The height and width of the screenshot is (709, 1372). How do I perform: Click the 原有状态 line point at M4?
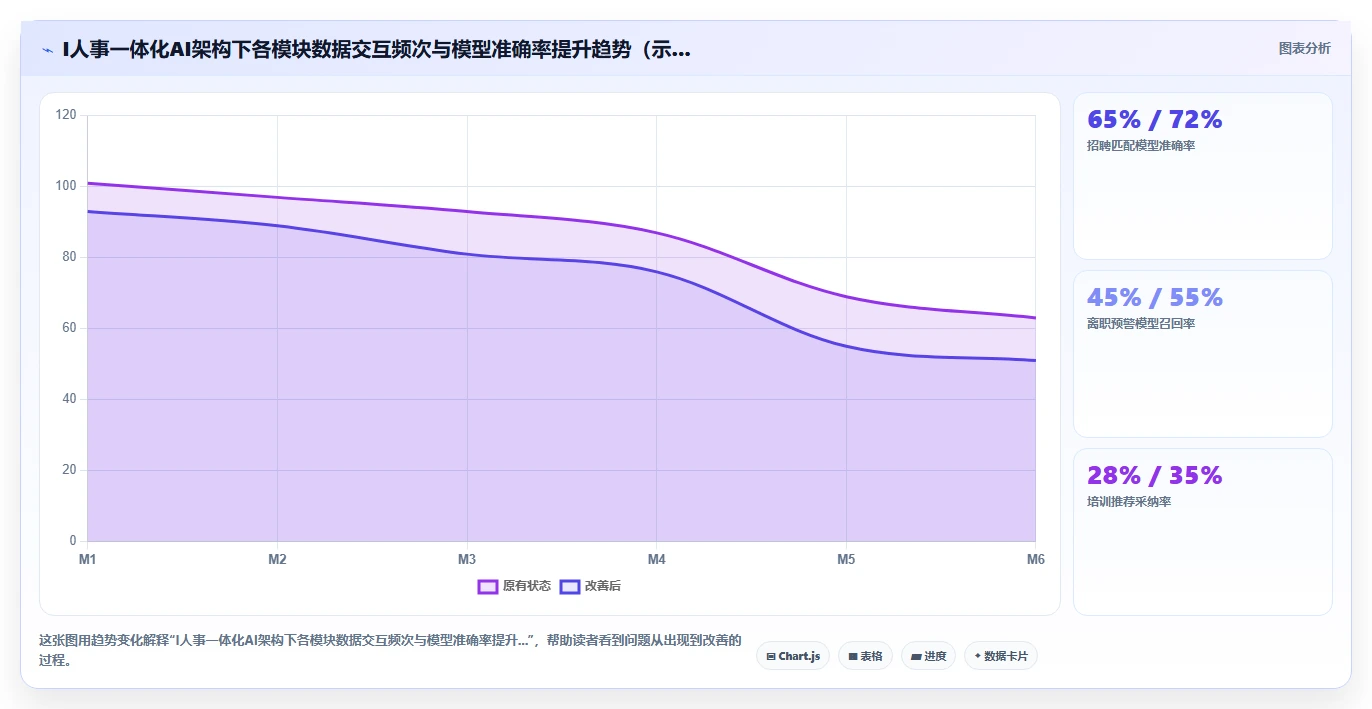tap(656, 233)
